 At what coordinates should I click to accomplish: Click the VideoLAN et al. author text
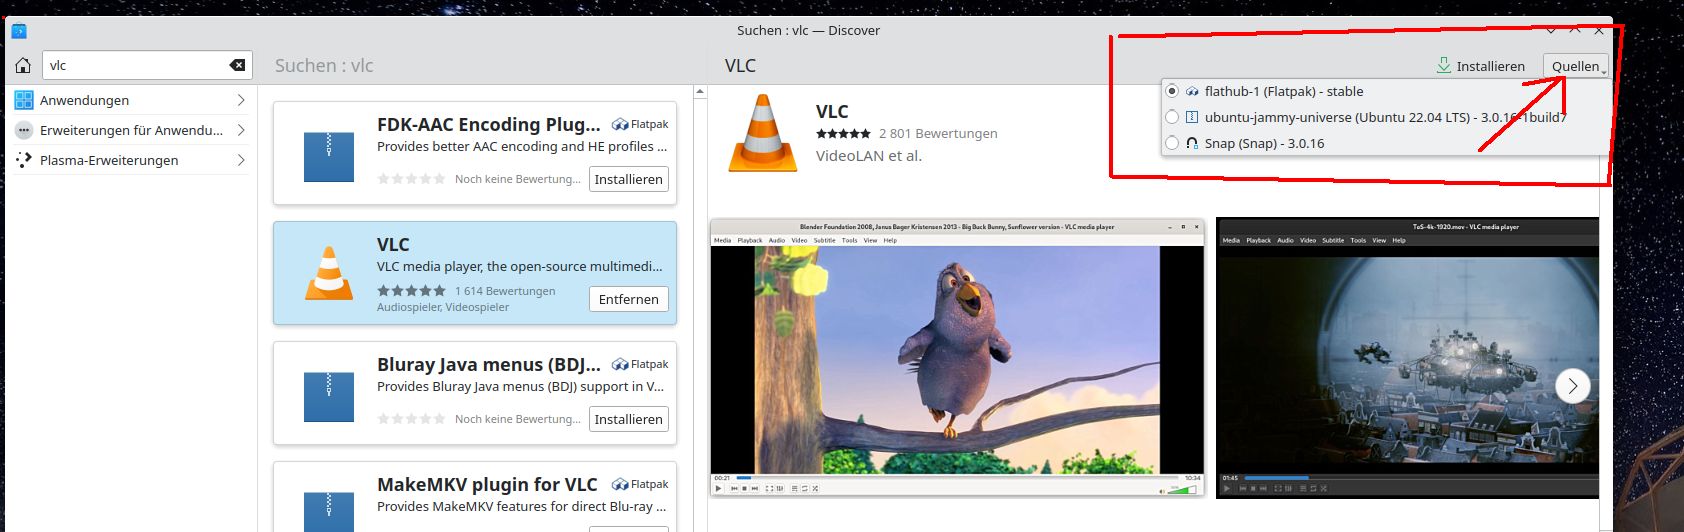click(869, 156)
